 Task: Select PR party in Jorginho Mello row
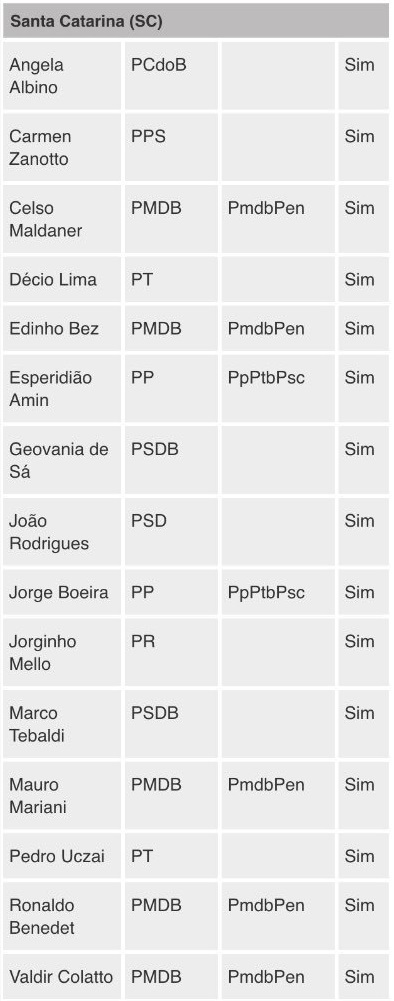tap(143, 642)
